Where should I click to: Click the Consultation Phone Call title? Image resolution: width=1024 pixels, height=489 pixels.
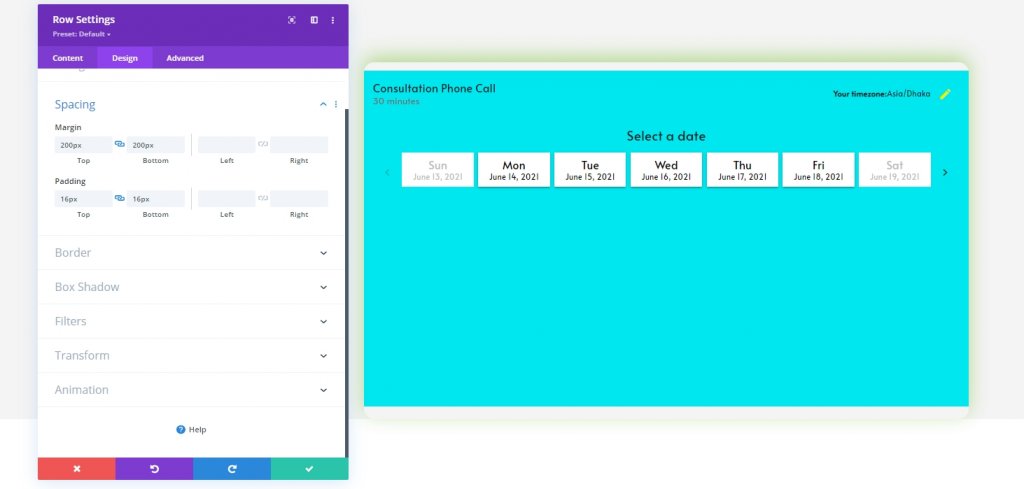[434, 88]
